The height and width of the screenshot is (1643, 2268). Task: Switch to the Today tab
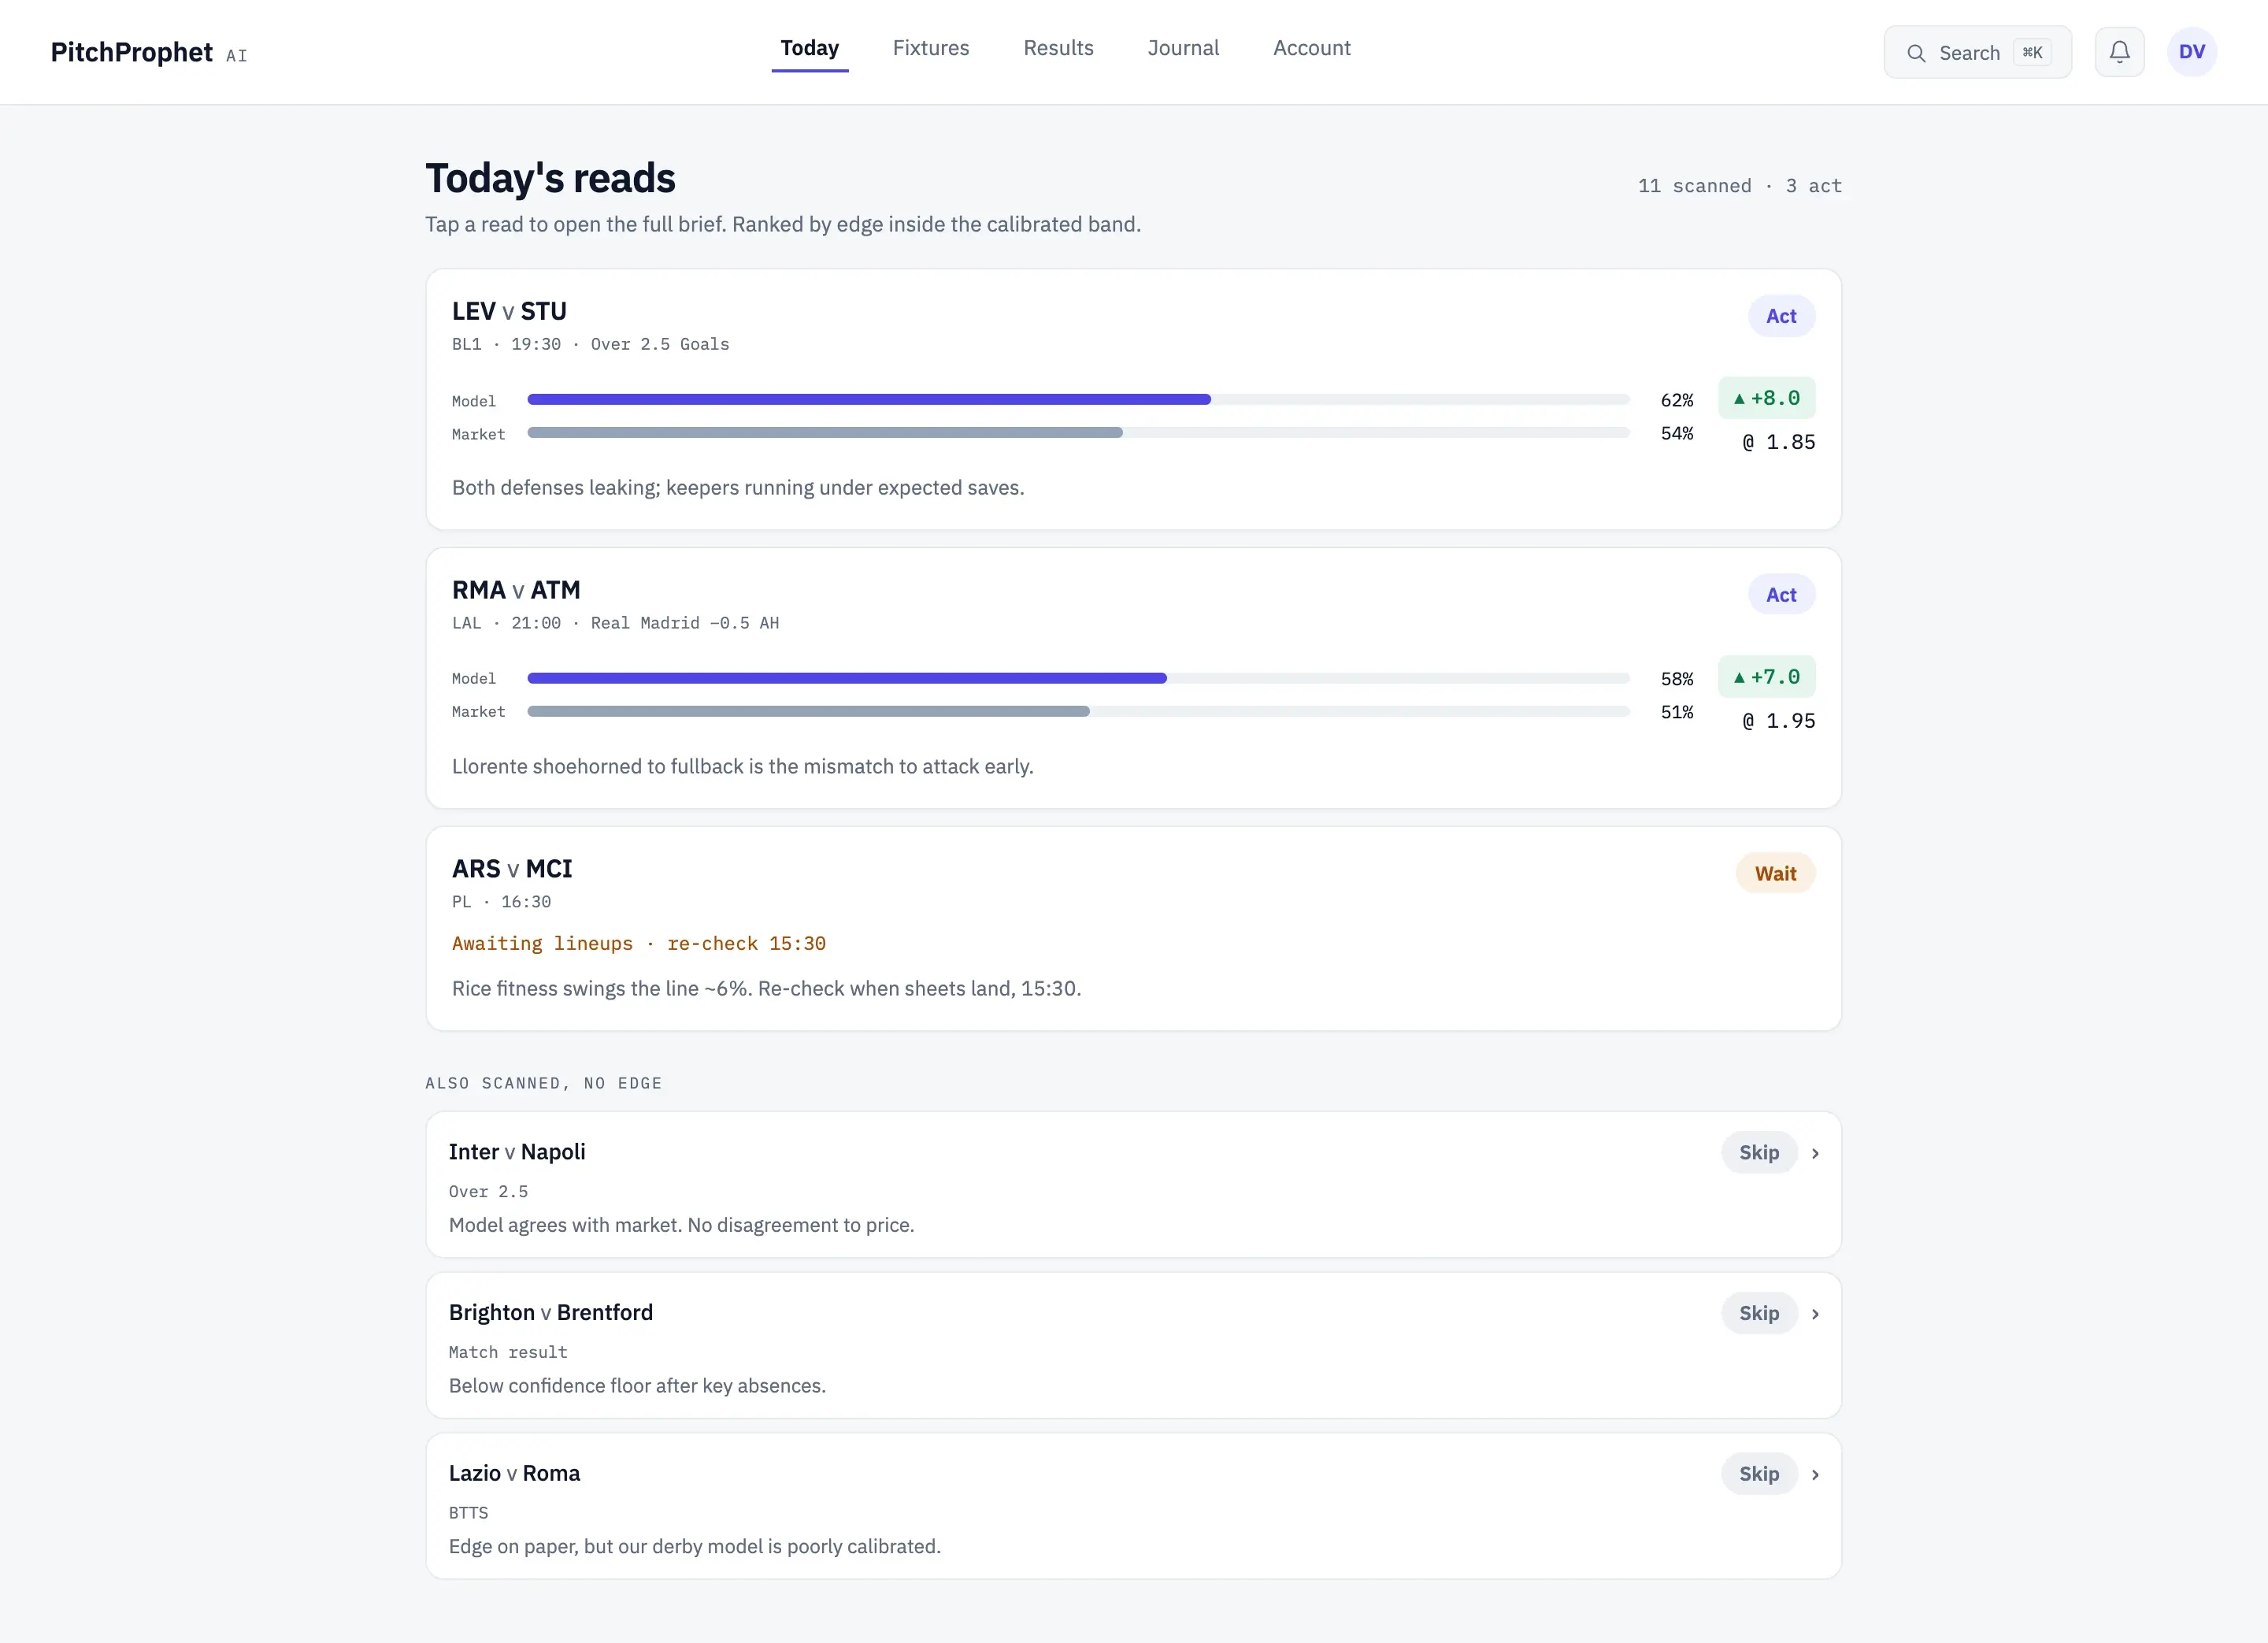click(x=809, y=48)
